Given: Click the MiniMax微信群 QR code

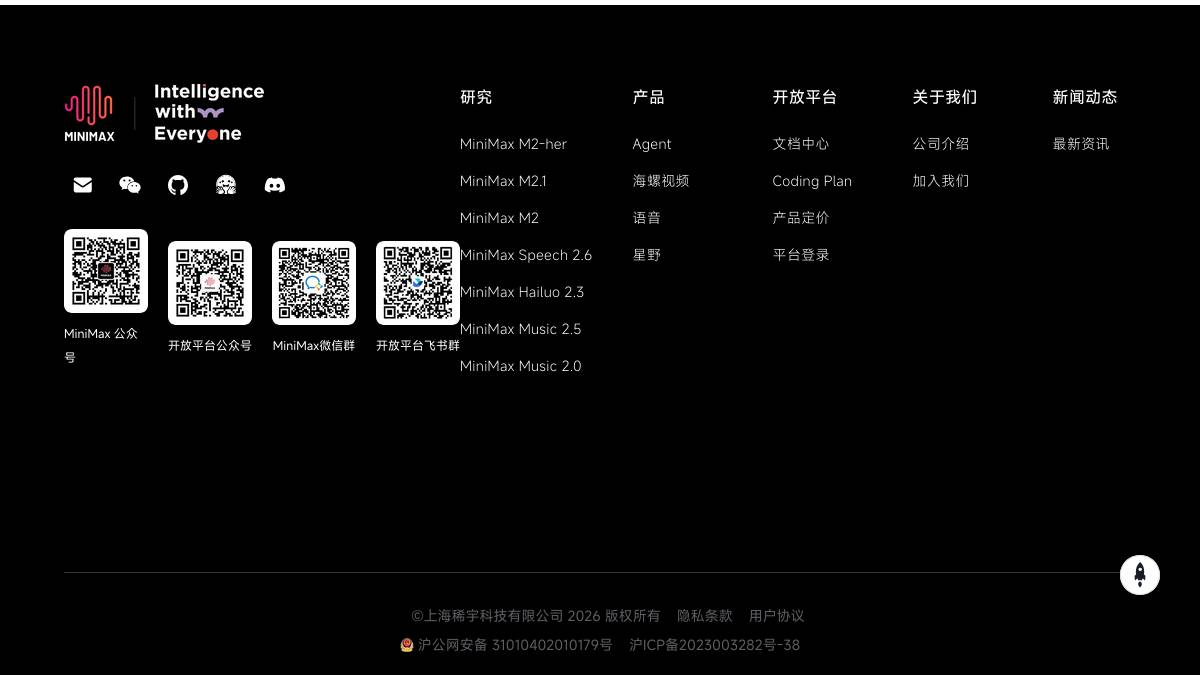Looking at the screenshot, I should coord(314,282).
